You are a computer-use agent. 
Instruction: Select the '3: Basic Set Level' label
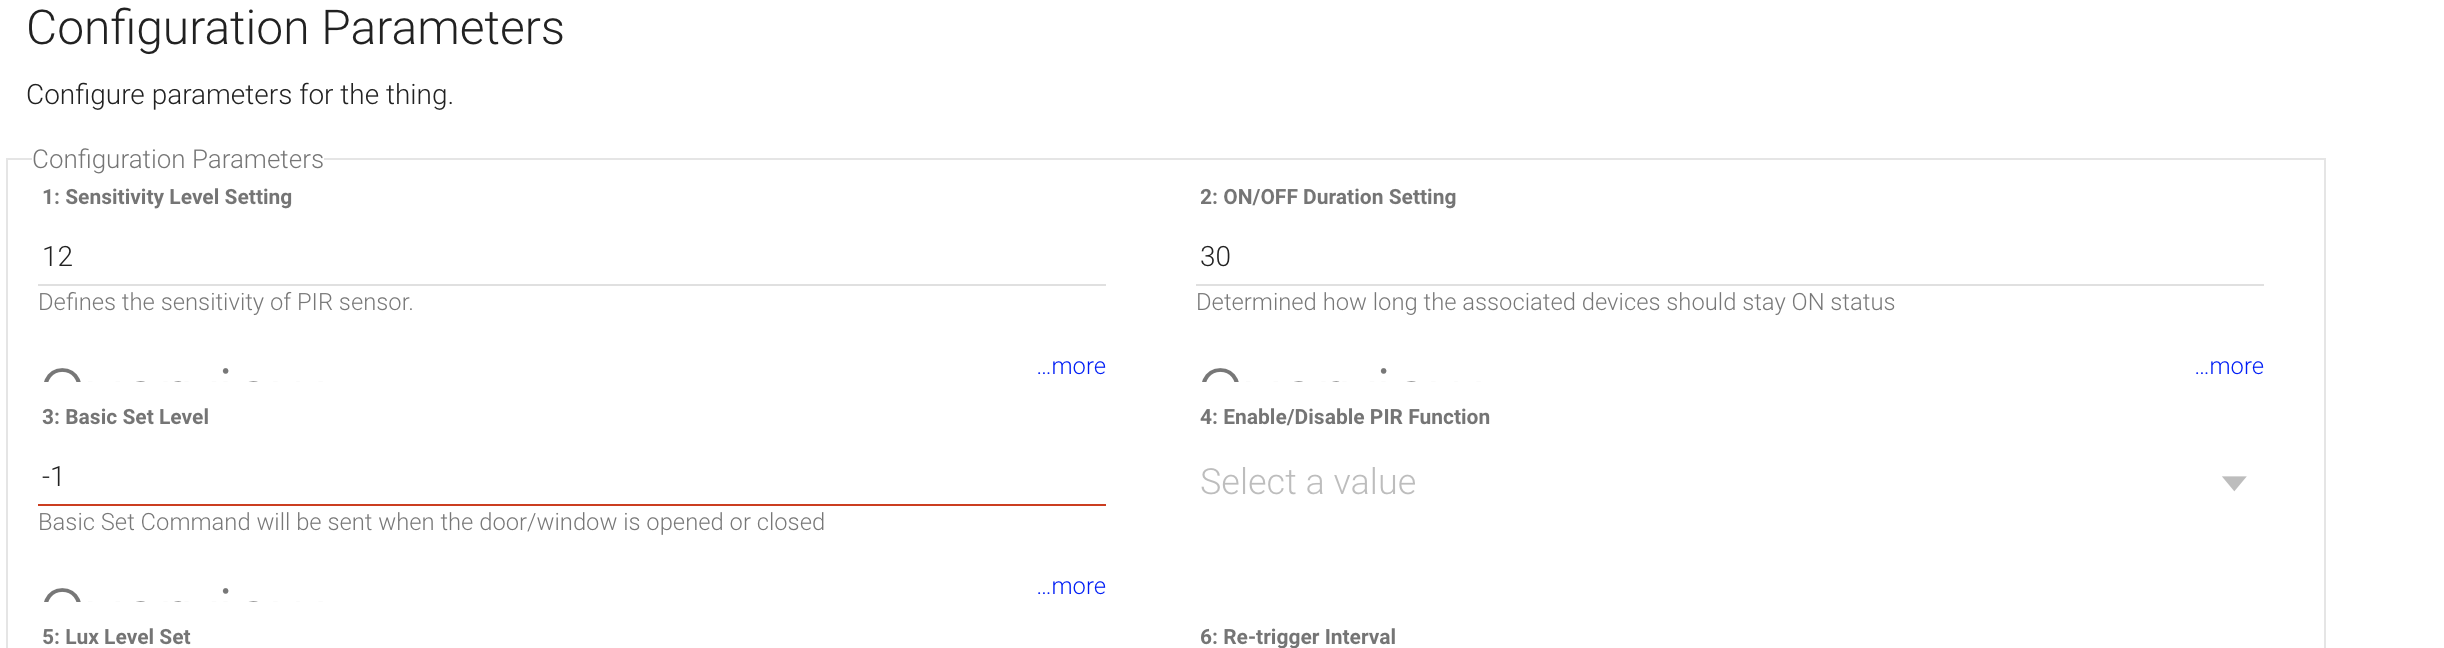pyautogui.click(x=125, y=417)
